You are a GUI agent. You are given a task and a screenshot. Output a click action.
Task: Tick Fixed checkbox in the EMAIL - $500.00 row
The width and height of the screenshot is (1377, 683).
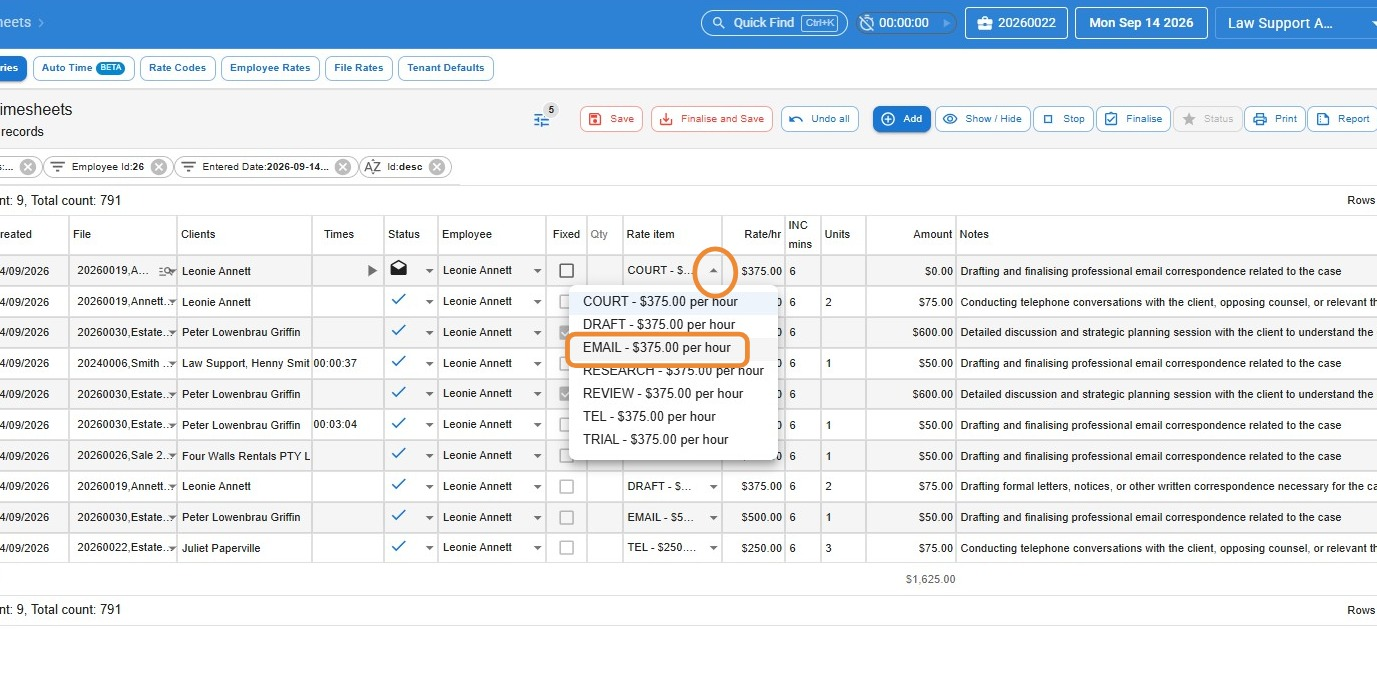(x=567, y=517)
